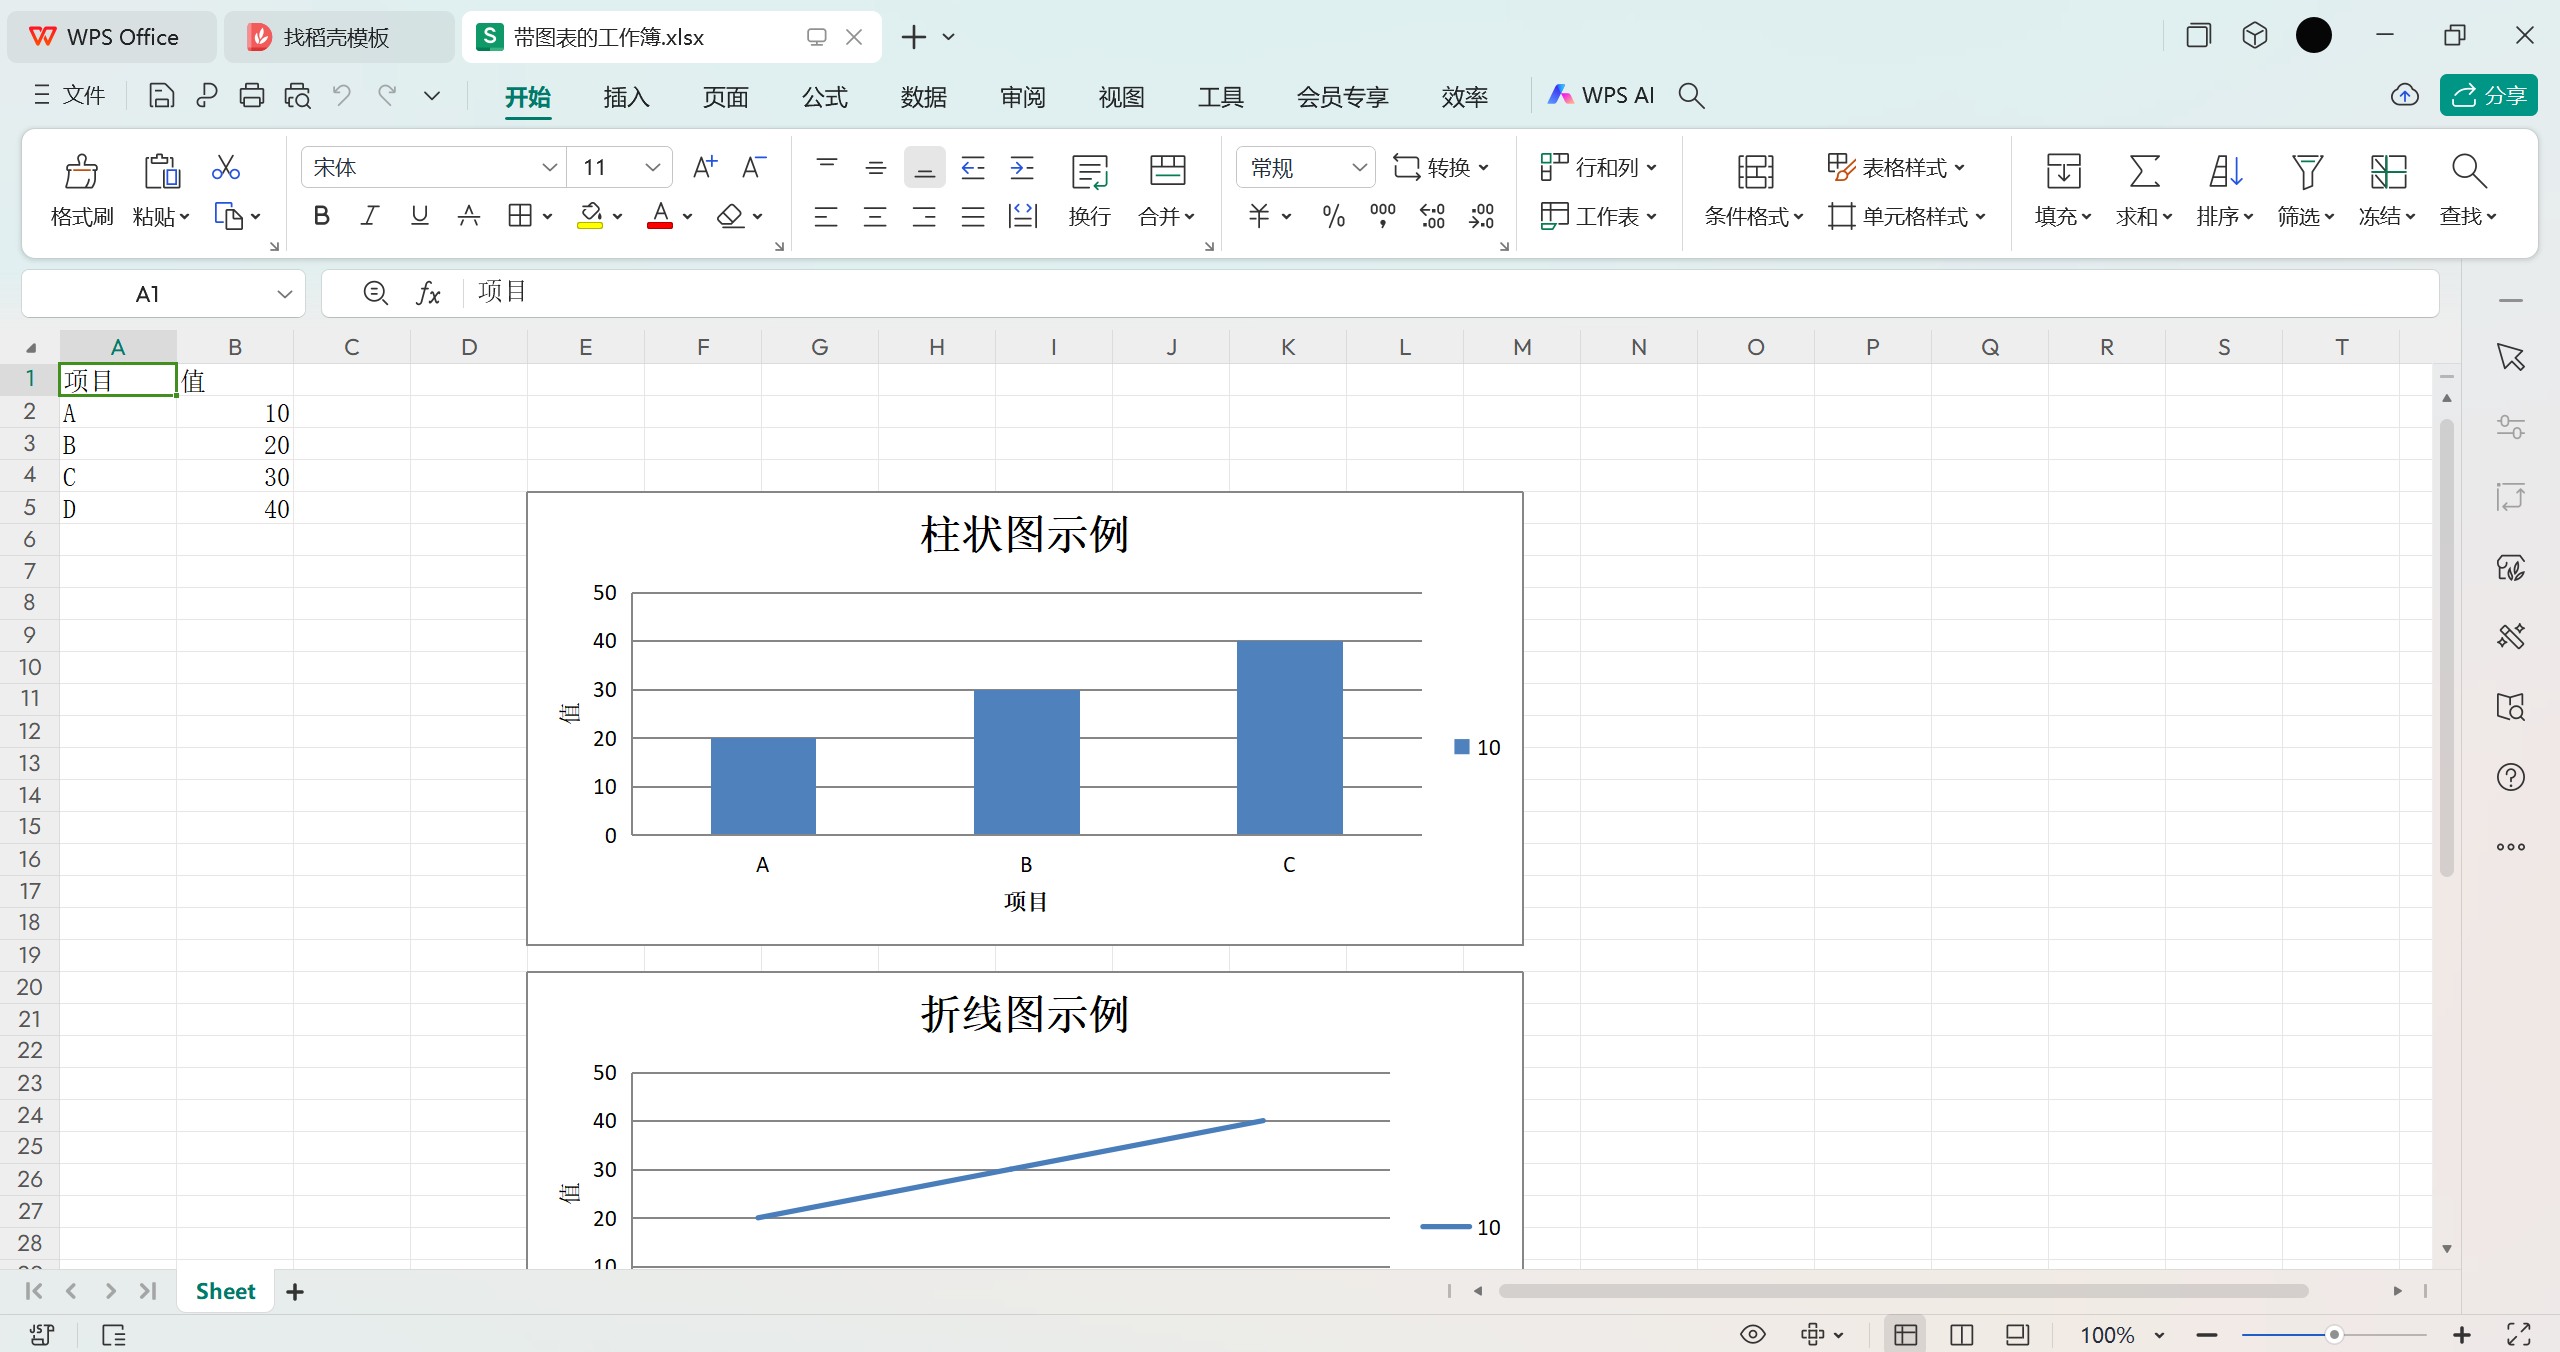The image size is (2560, 1352).
Task: Click the Filter funnel icon
Action: tap(2306, 171)
